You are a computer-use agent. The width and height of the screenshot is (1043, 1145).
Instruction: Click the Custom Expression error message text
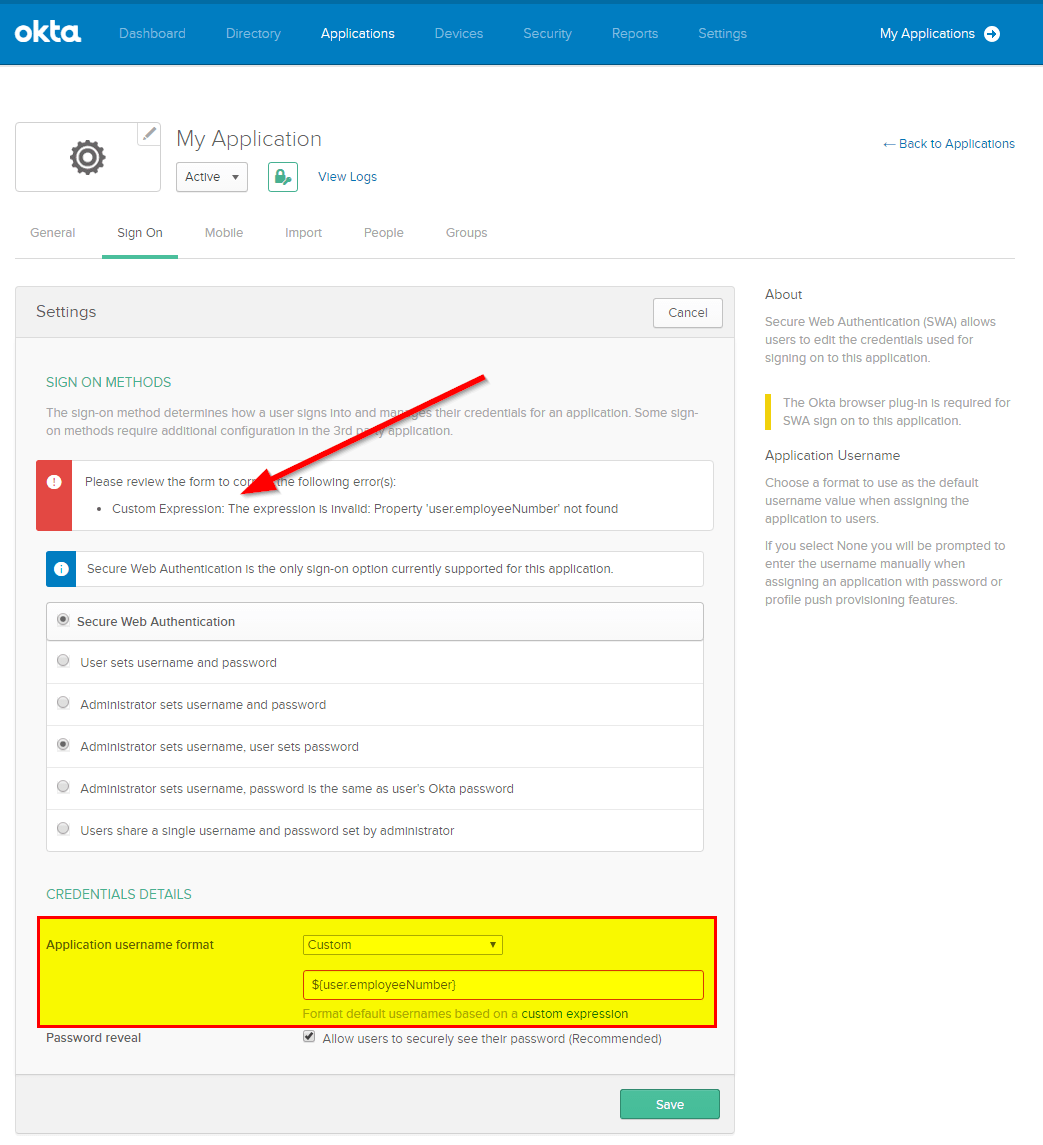(364, 509)
